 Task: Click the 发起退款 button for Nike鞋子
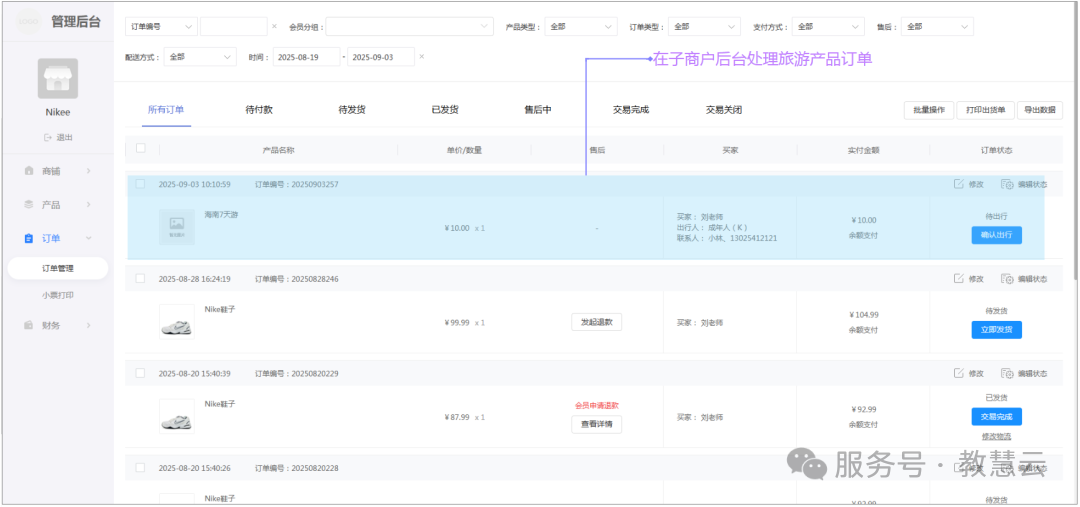coord(597,322)
